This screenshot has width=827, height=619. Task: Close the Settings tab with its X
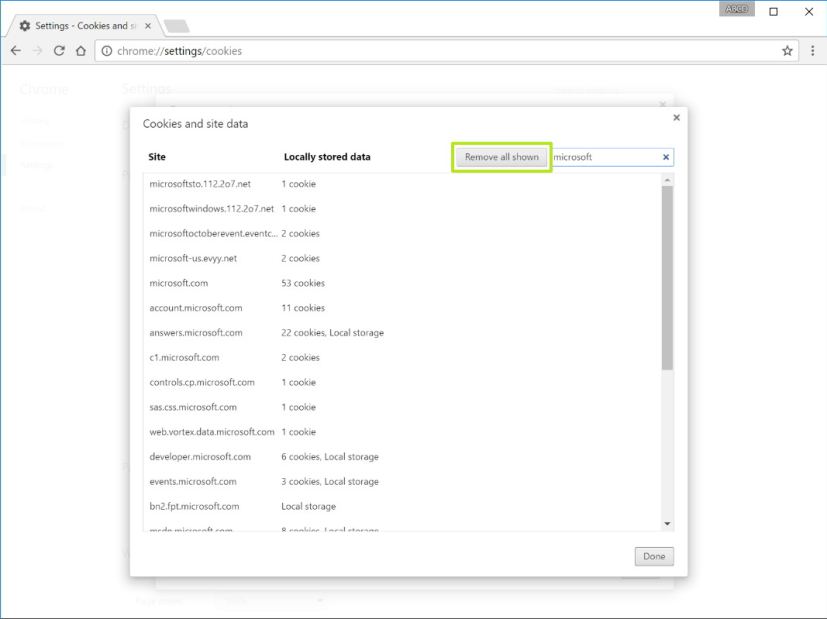tap(148, 25)
